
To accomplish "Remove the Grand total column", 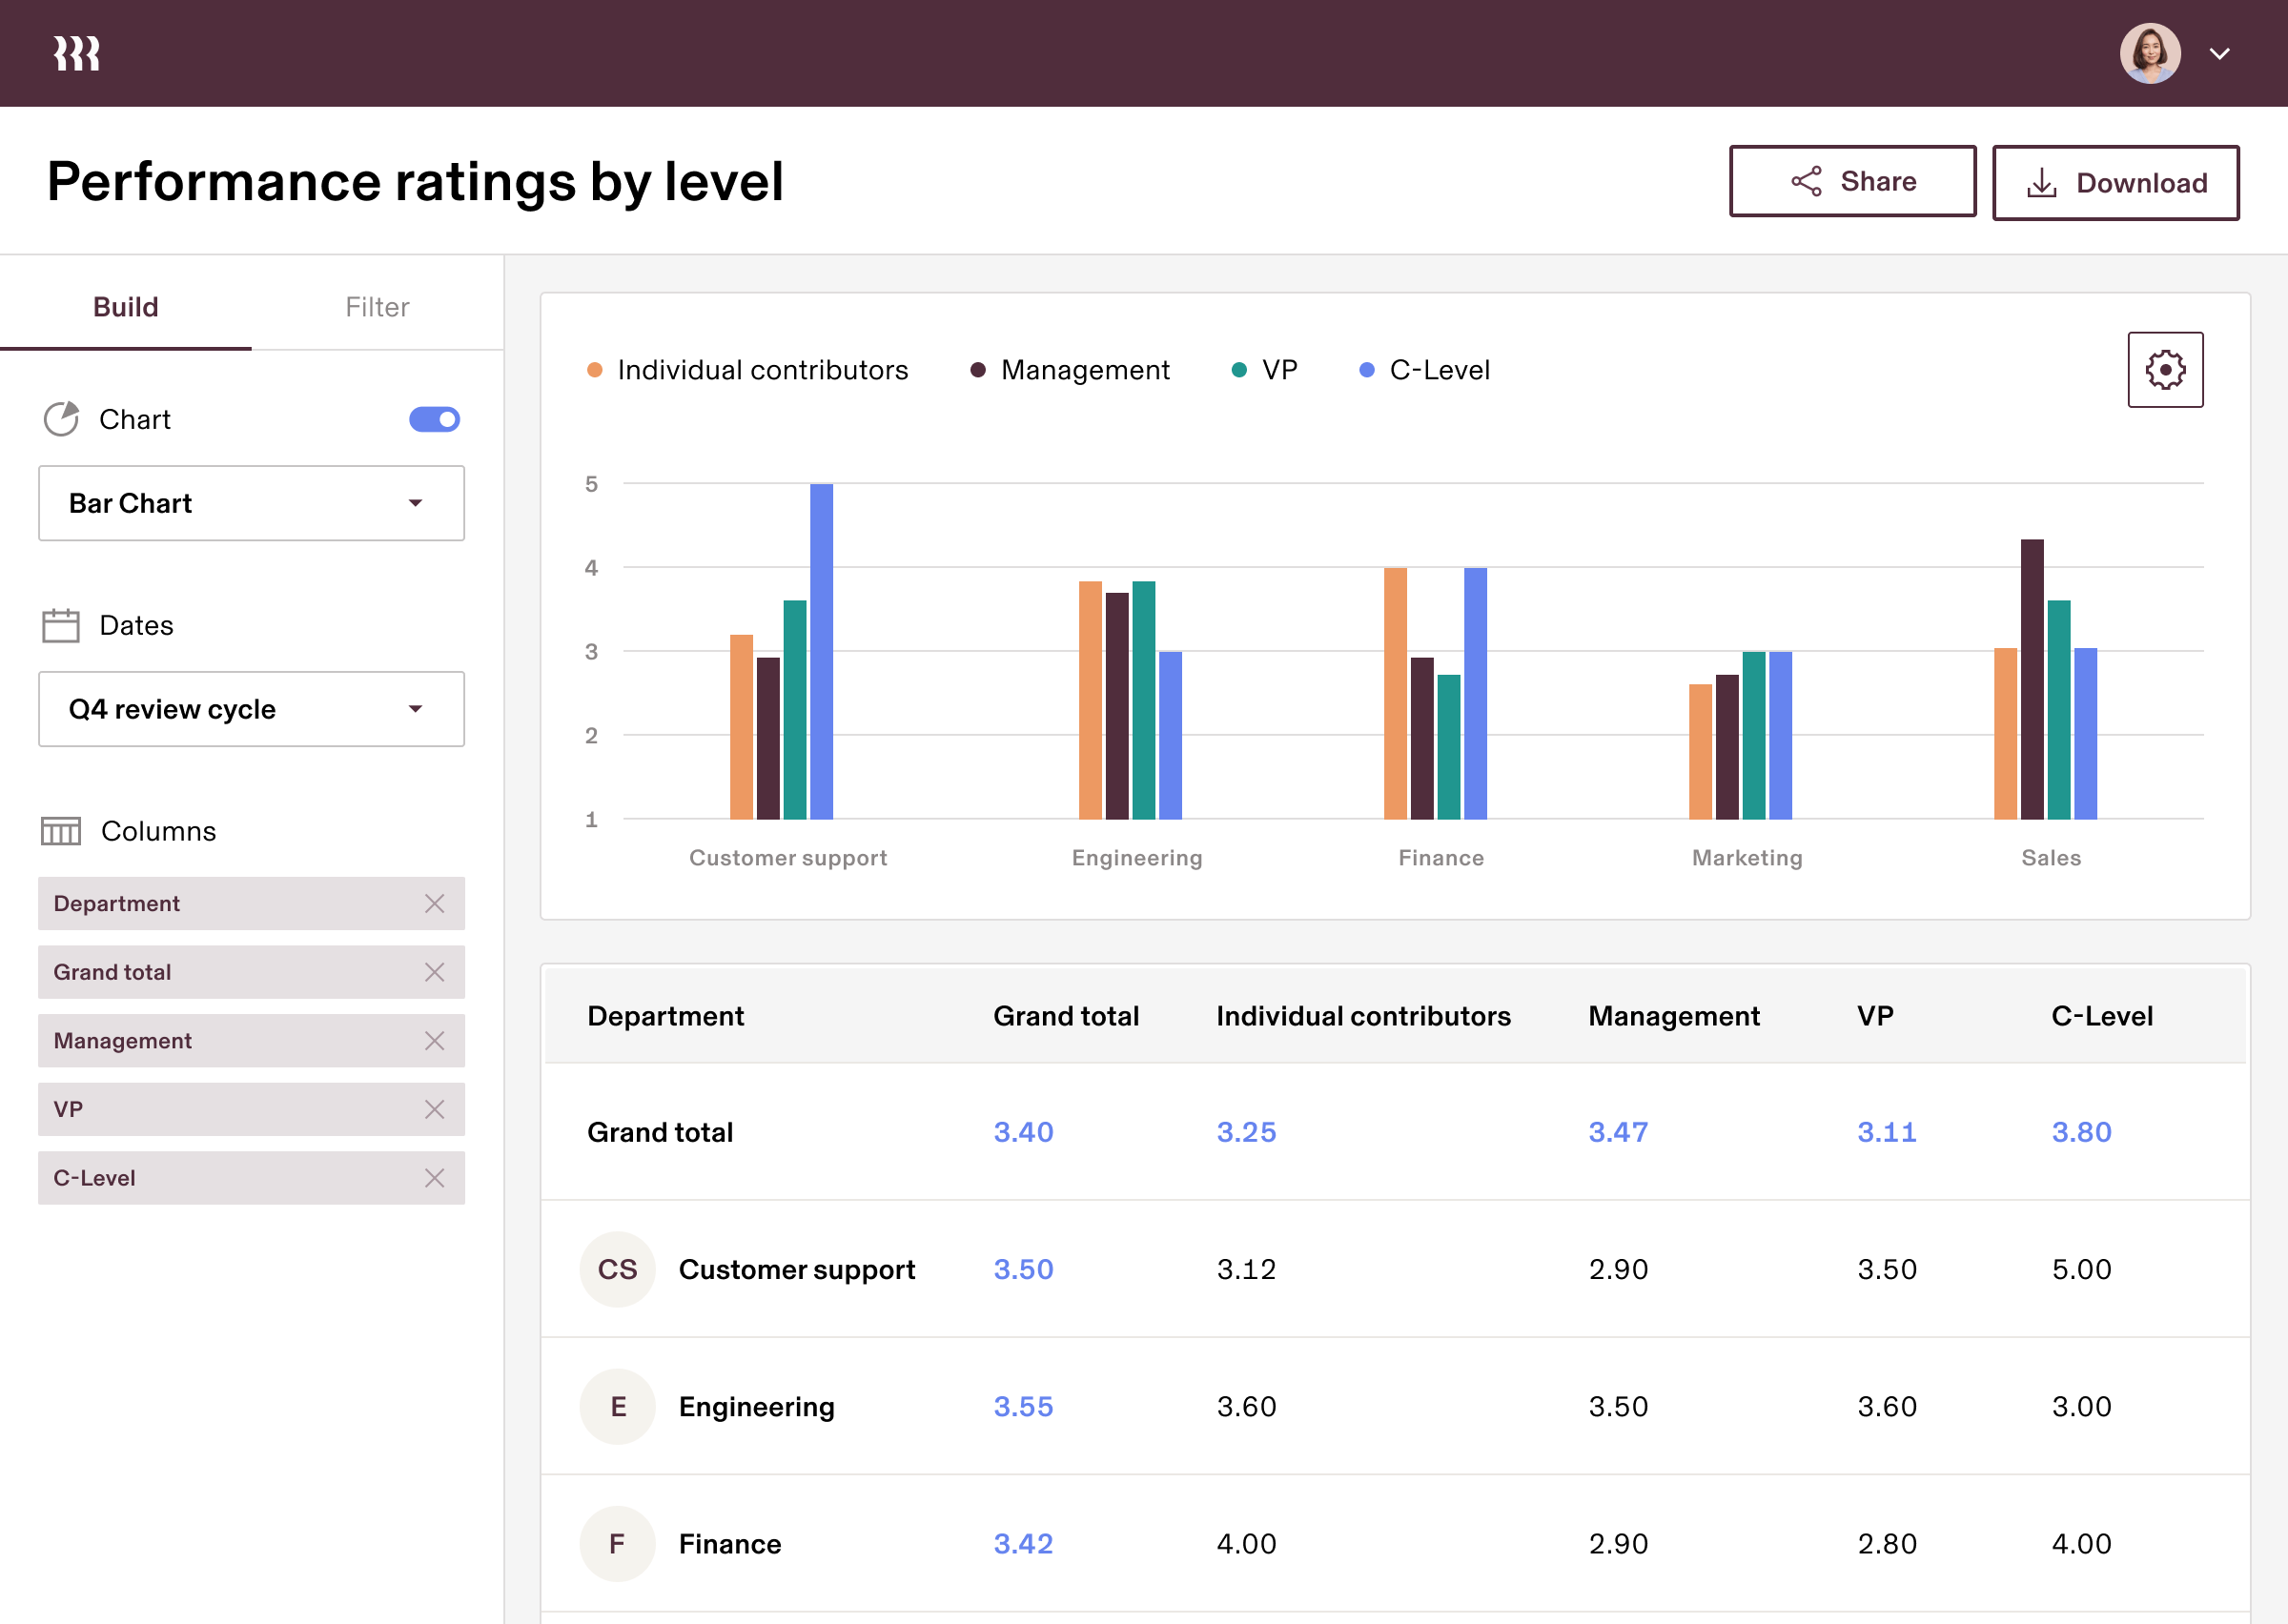I will pos(434,972).
